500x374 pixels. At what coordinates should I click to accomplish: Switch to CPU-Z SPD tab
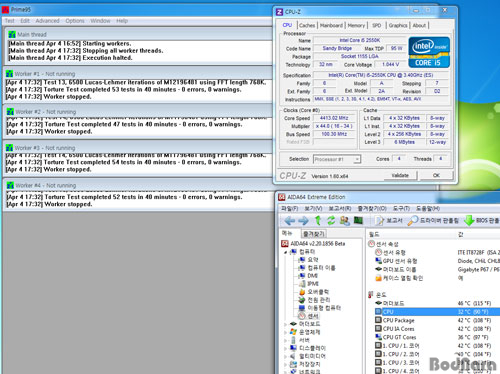click(x=376, y=25)
